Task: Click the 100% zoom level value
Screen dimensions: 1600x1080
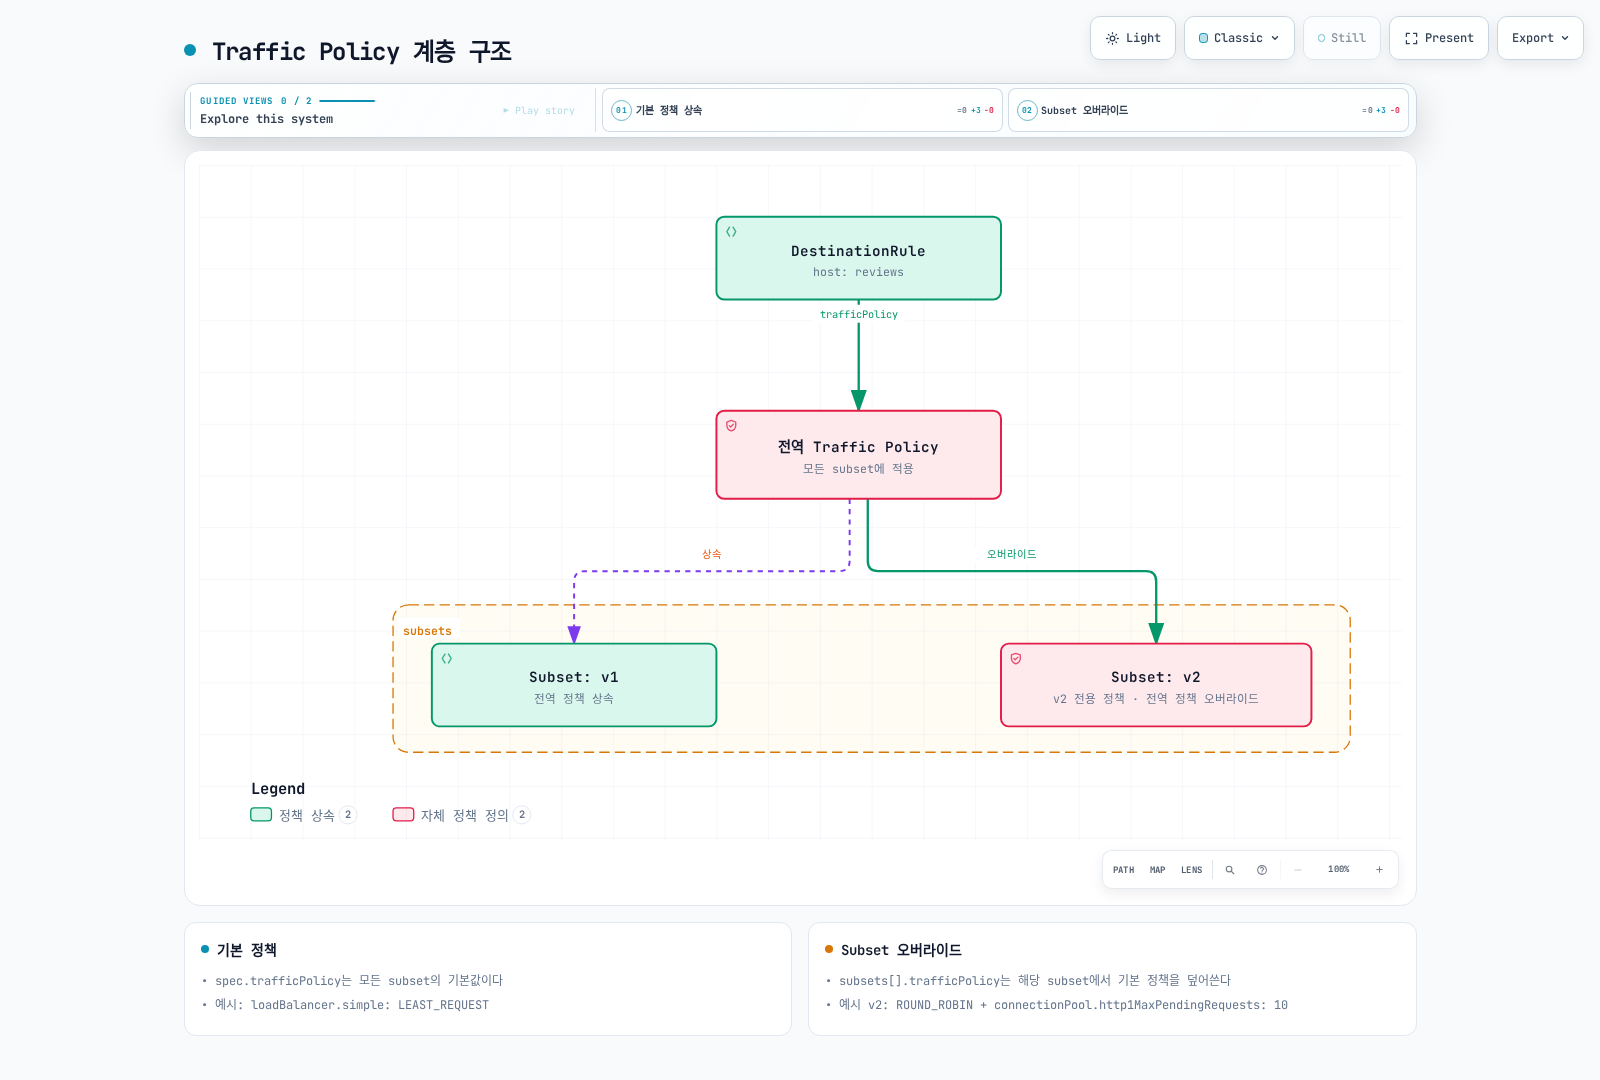Action: (1339, 870)
